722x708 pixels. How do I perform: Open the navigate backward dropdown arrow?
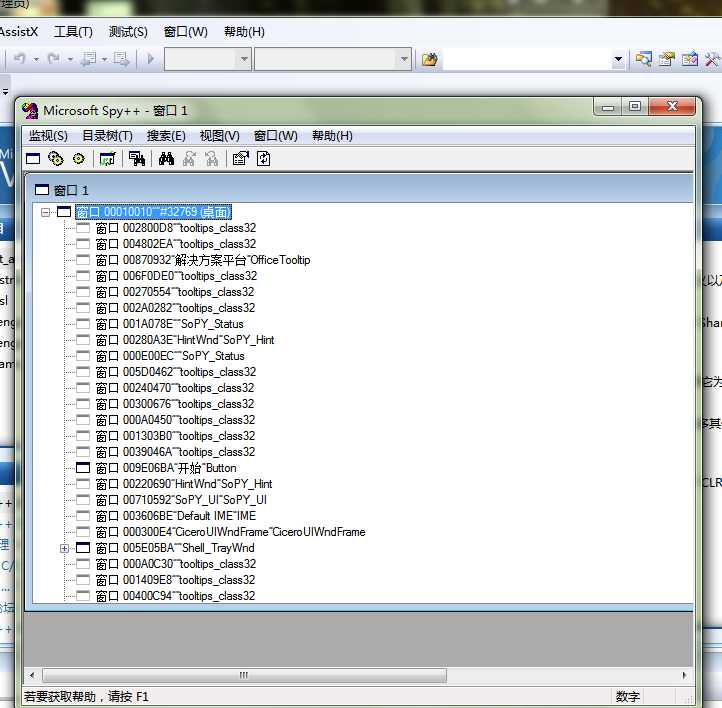click(105, 59)
